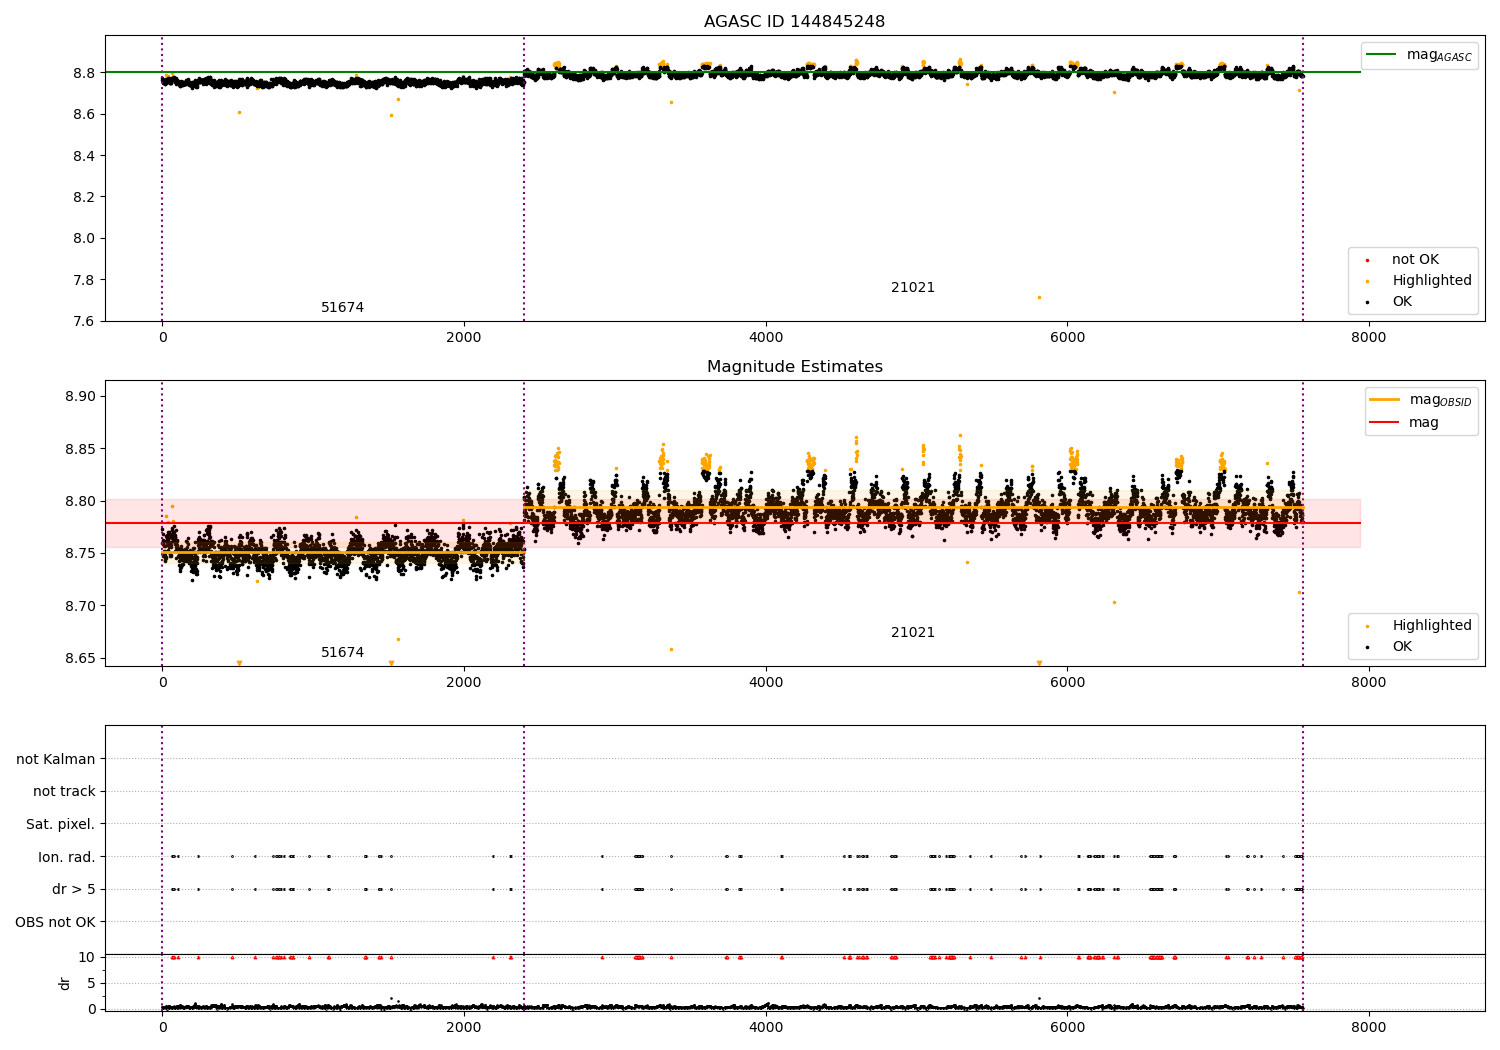Click the "10" tick on the dr axis
The width and height of the screenshot is (1500, 1050).
coord(87,957)
